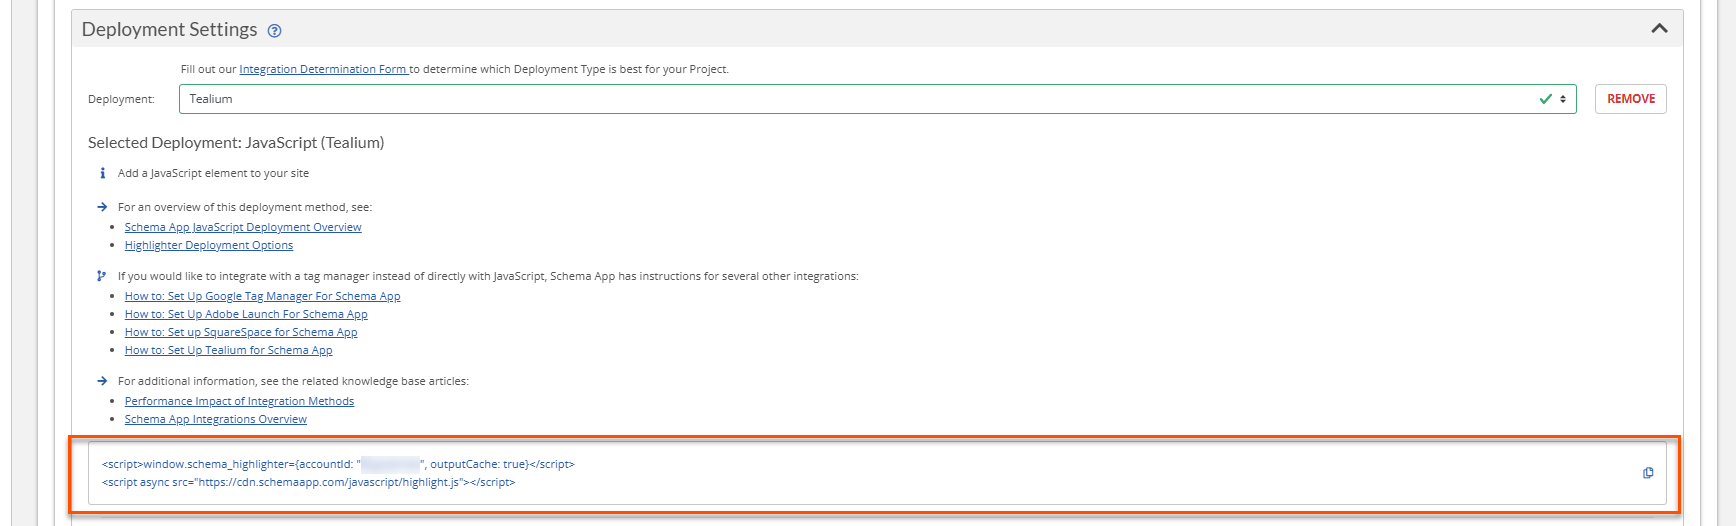
Task: Click the arrow icon beside deployment overview text
Action: click(102, 207)
